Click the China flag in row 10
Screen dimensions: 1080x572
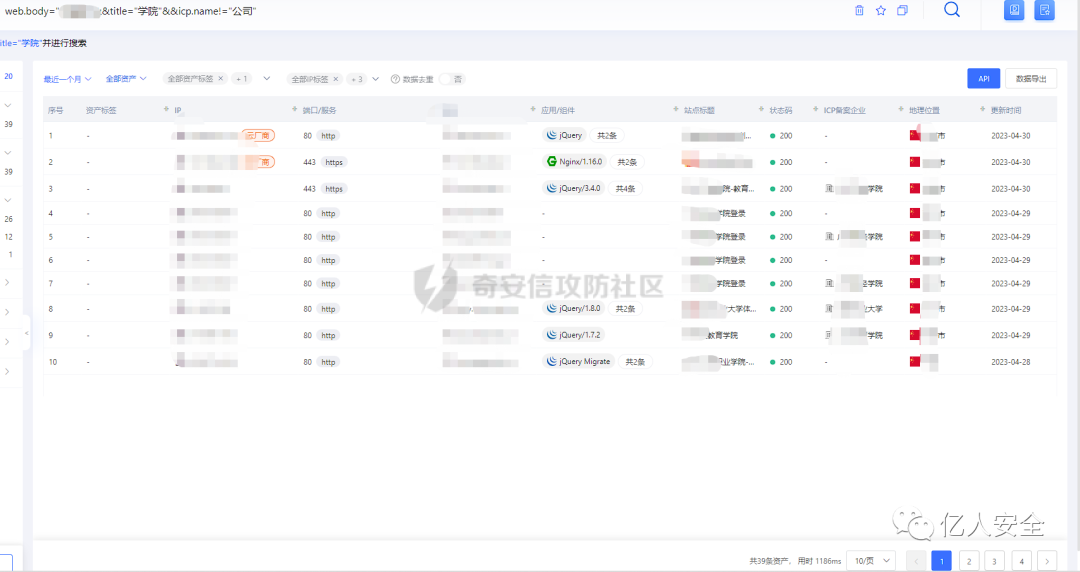tap(915, 362)
